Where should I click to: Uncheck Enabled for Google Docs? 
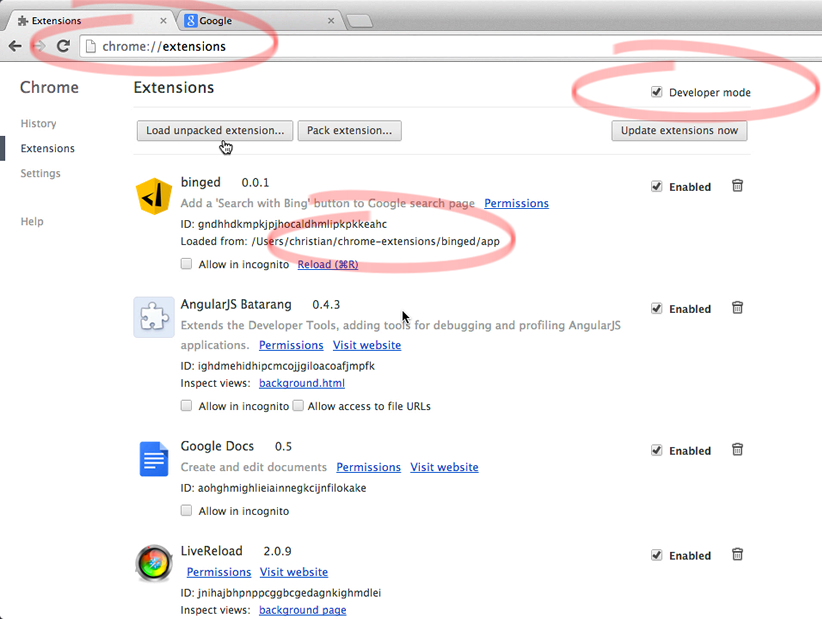pyautogui.click(x=656, y=450)
